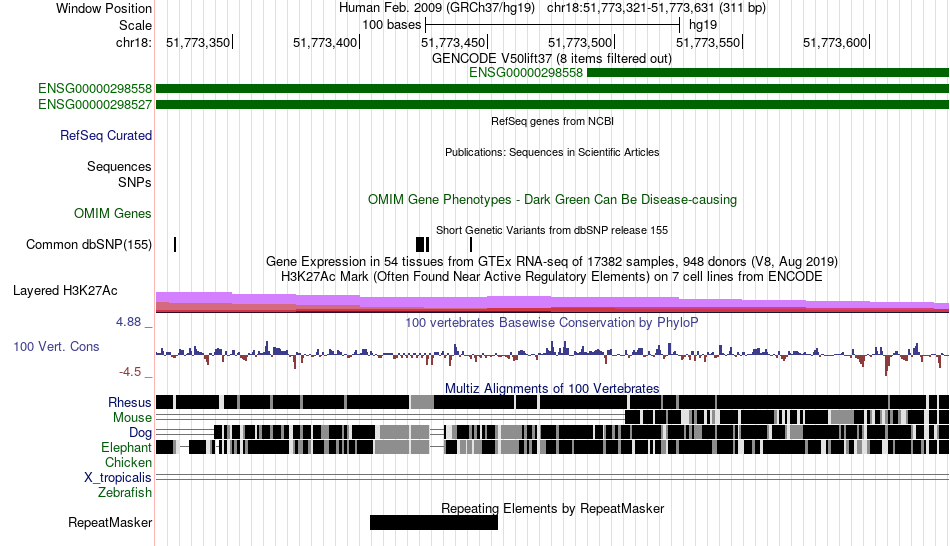Click the Scale track label
The height and width of the screenshot is (546, 950).
(x=135, y=25)
